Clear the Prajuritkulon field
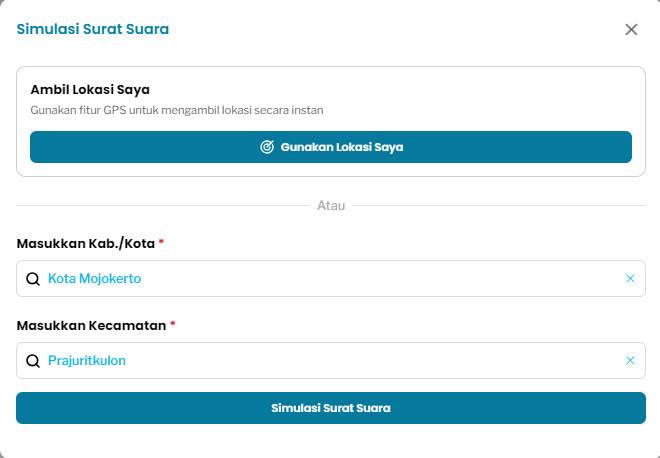660x458 pixels. click(630, 360)
